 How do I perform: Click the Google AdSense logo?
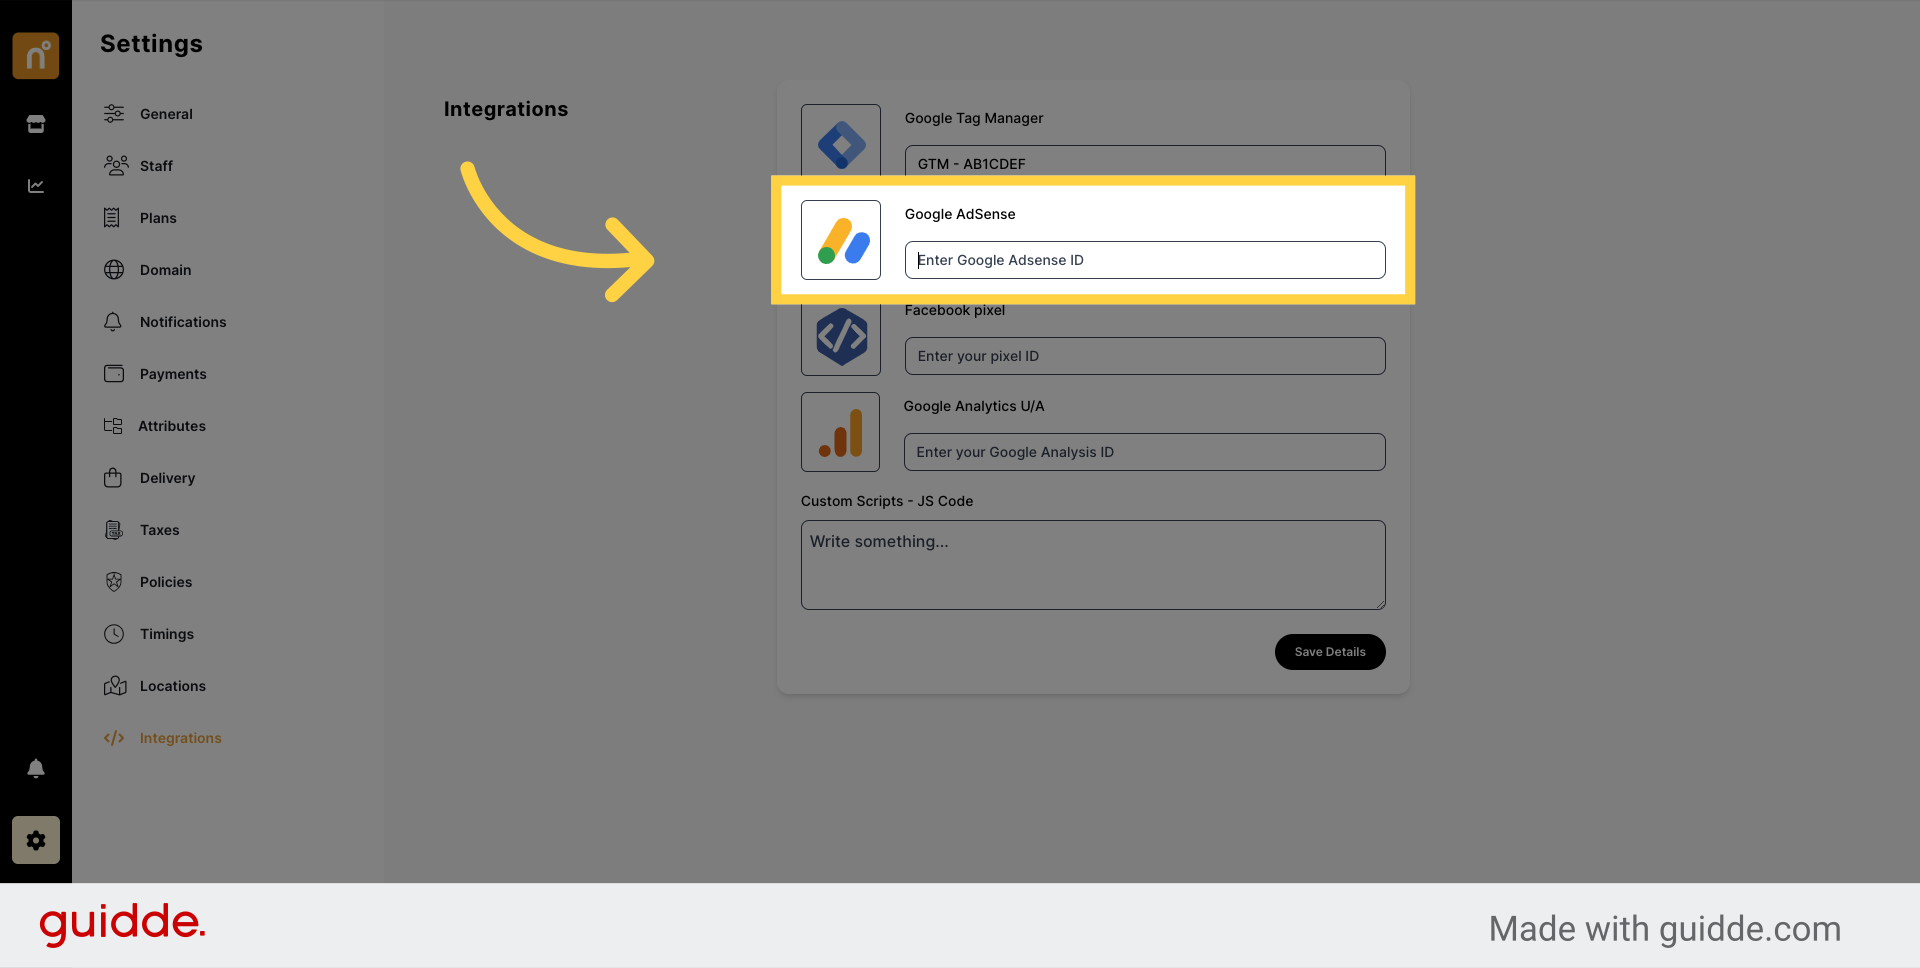point(841,240)
